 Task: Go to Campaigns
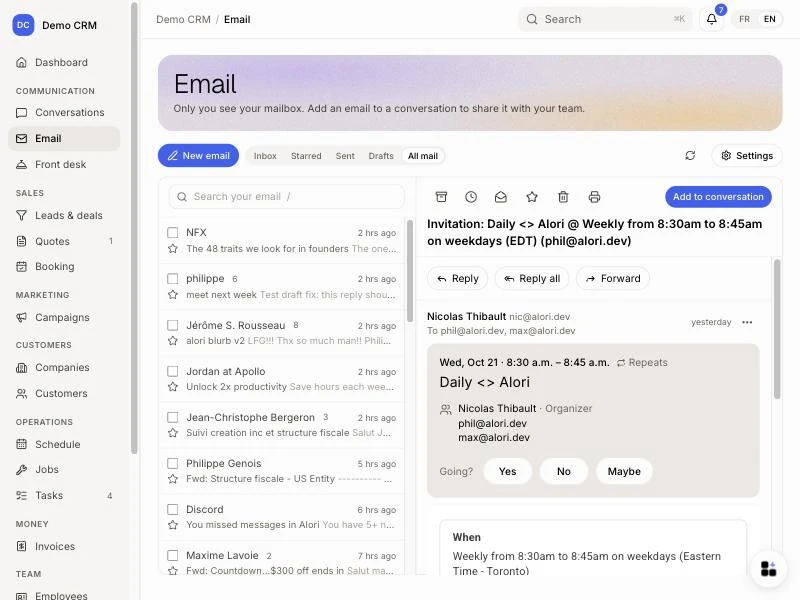[x=64, y=317]
